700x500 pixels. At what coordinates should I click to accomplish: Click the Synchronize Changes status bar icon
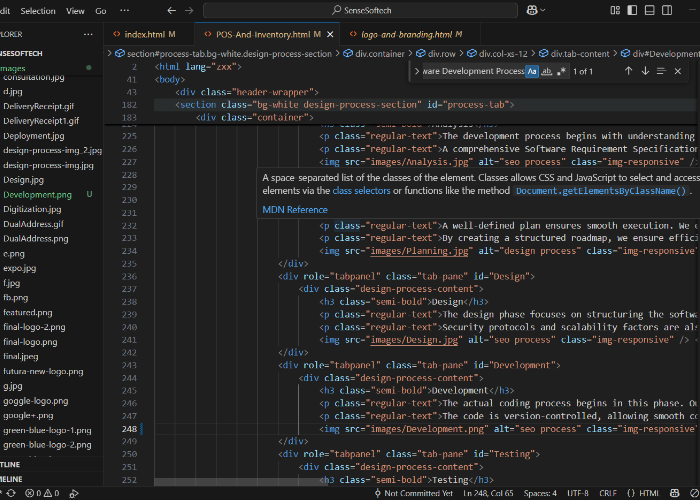coord(11,493)
